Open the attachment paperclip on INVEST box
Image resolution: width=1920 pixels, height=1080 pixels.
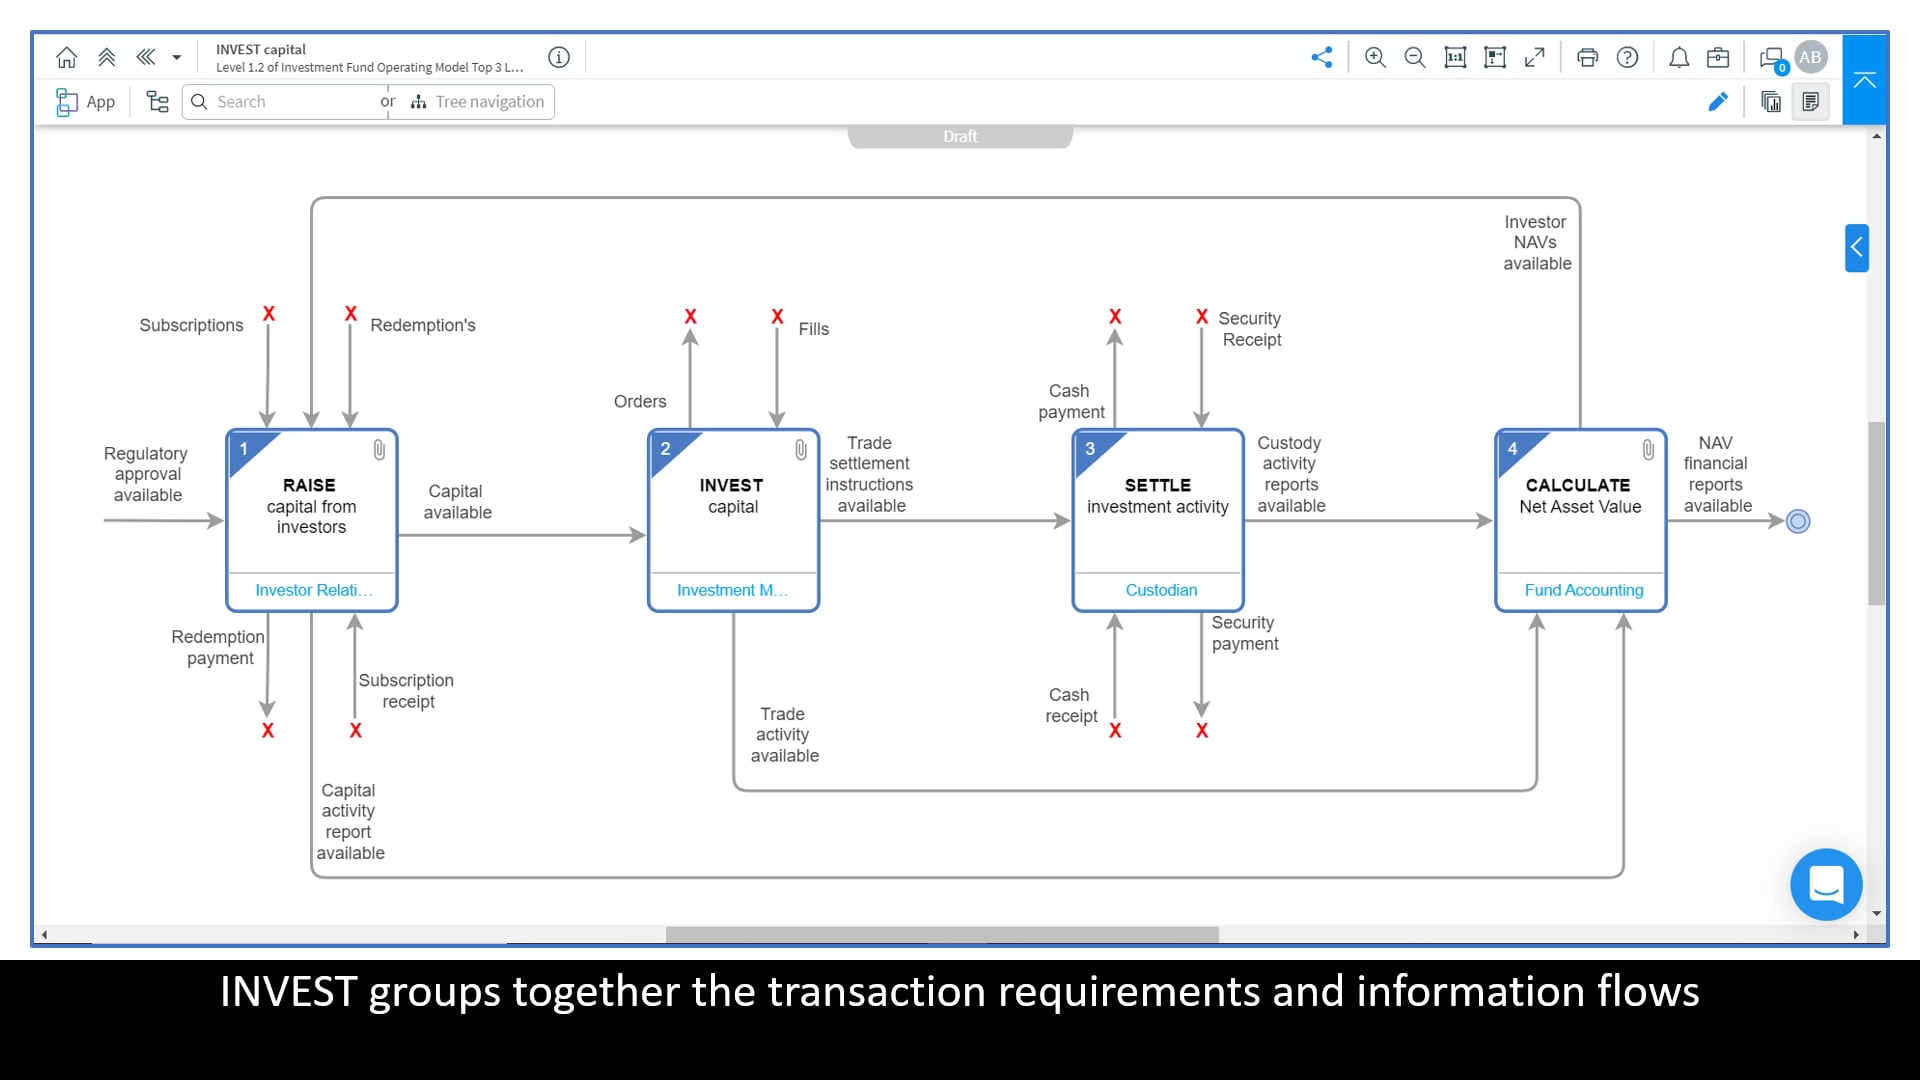801,450
